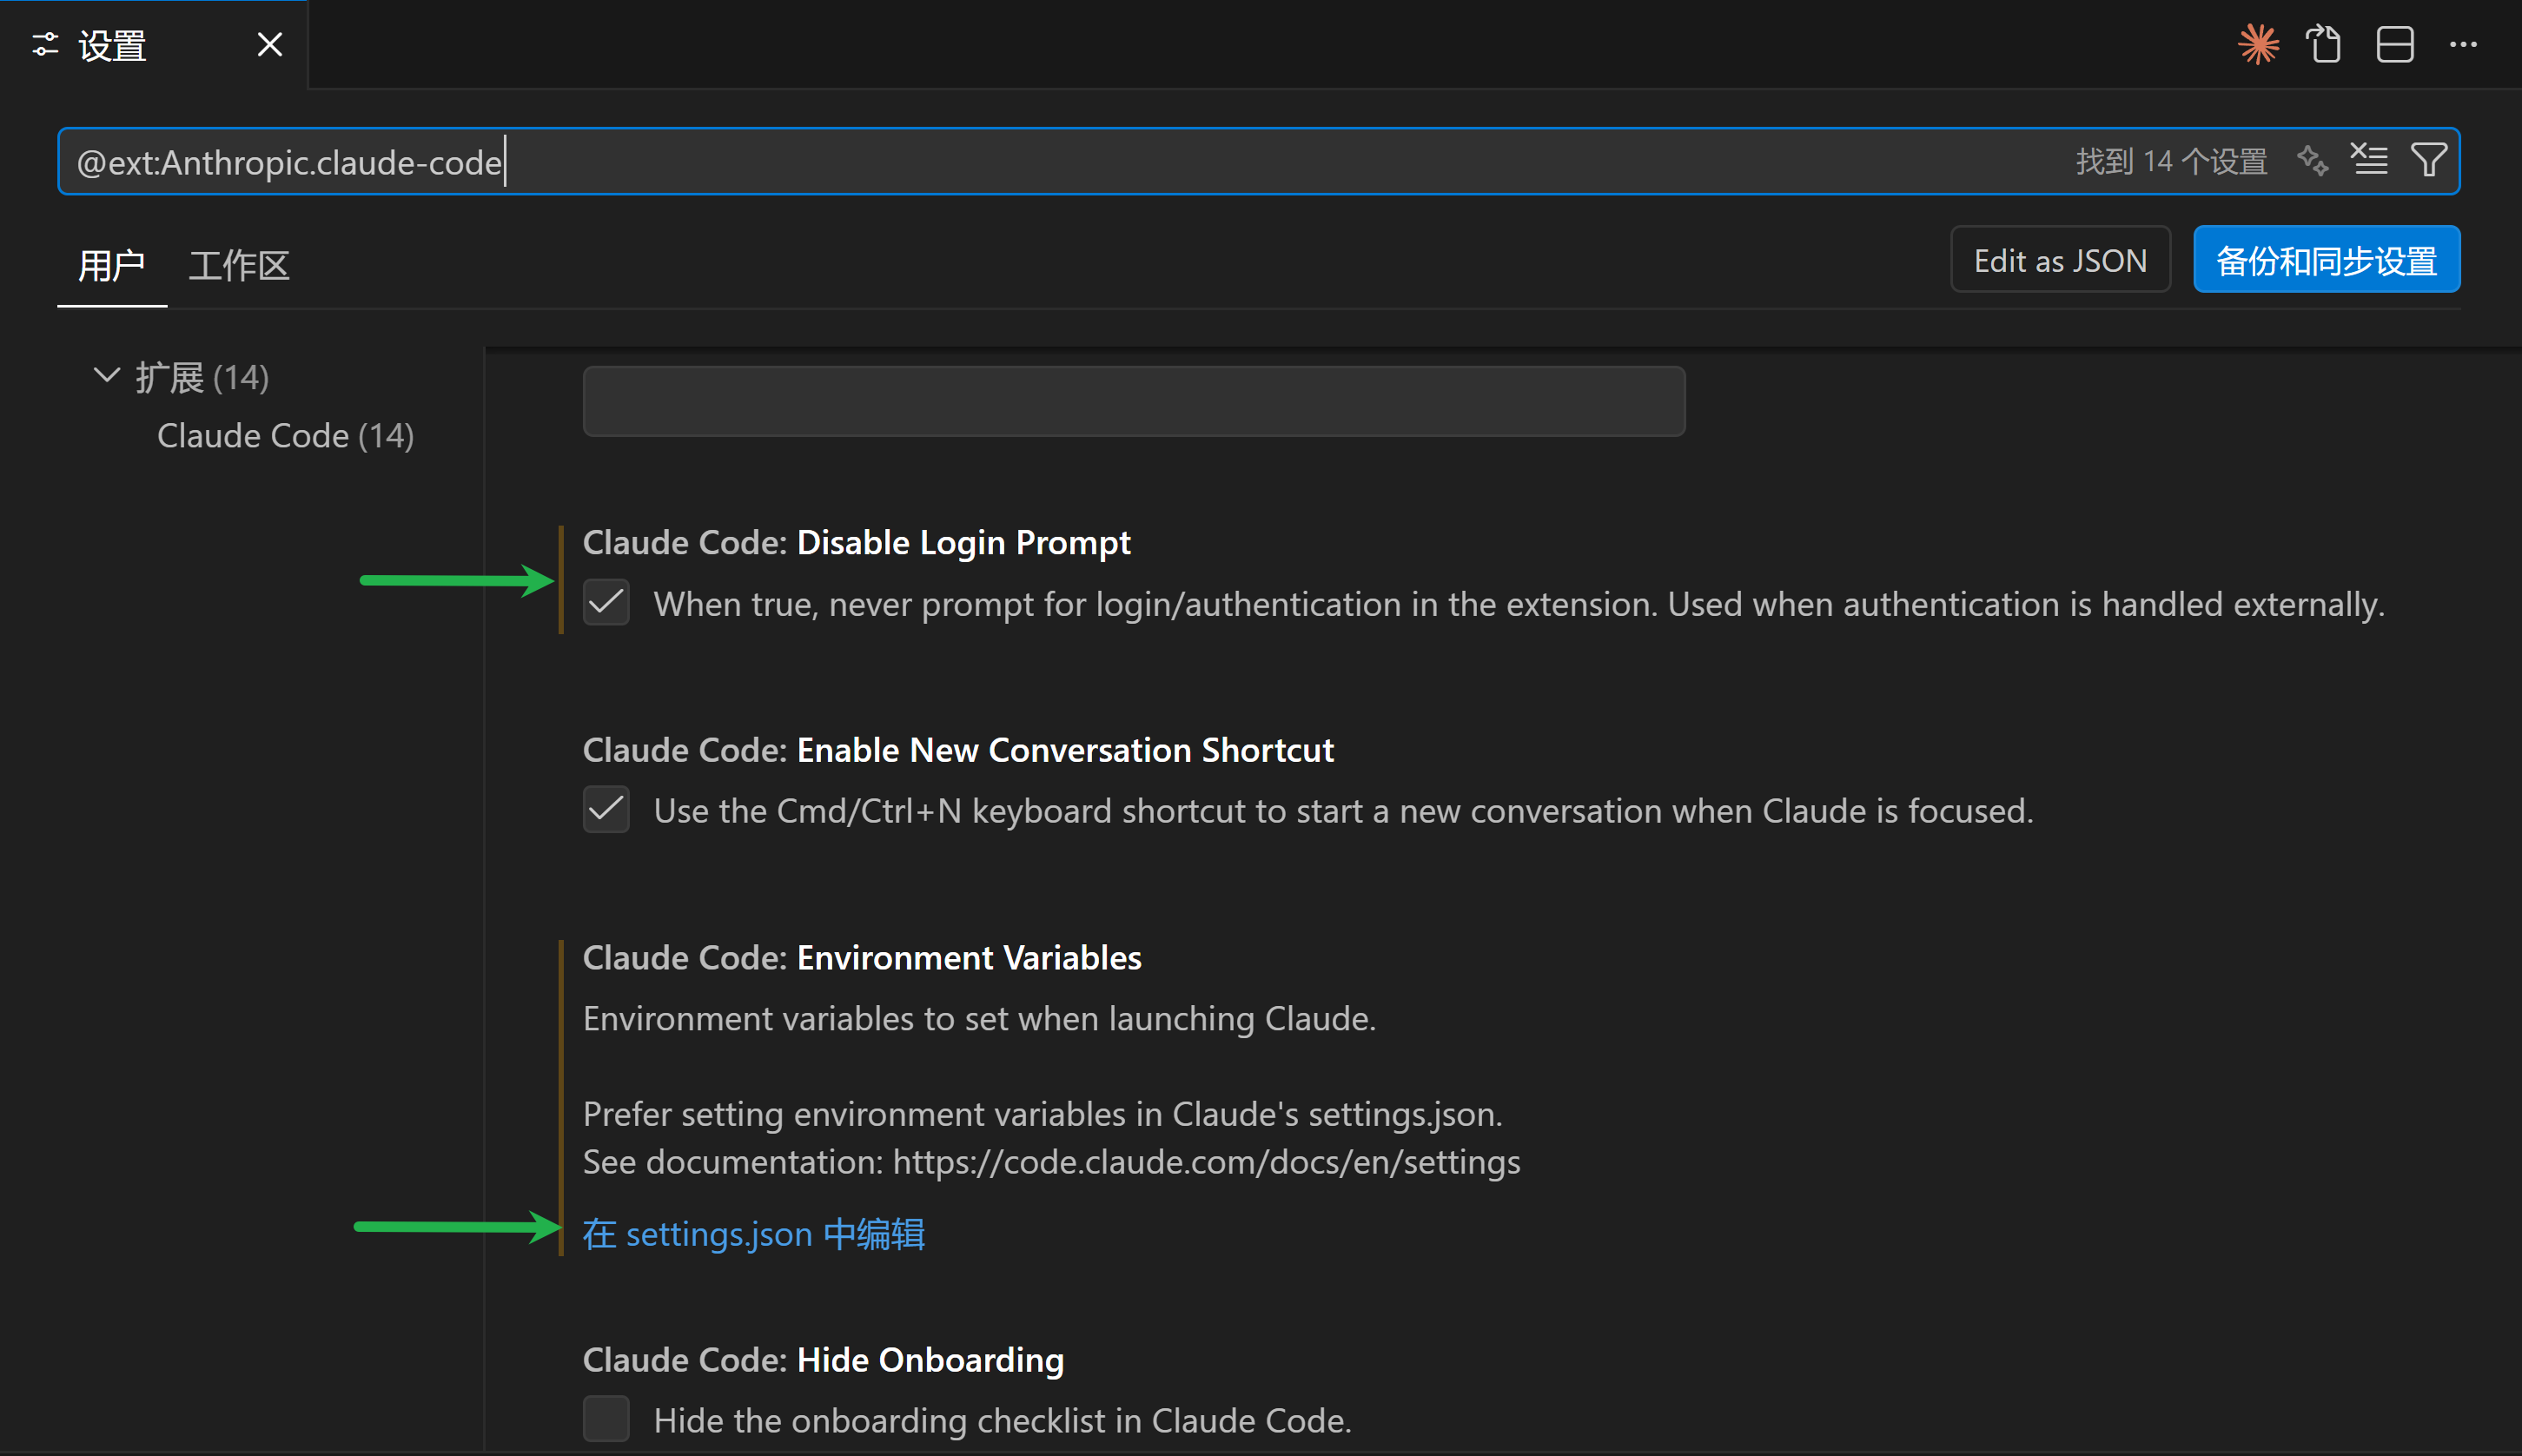Open the 在 settings.json 中编辑 link

pos(753,1234)
